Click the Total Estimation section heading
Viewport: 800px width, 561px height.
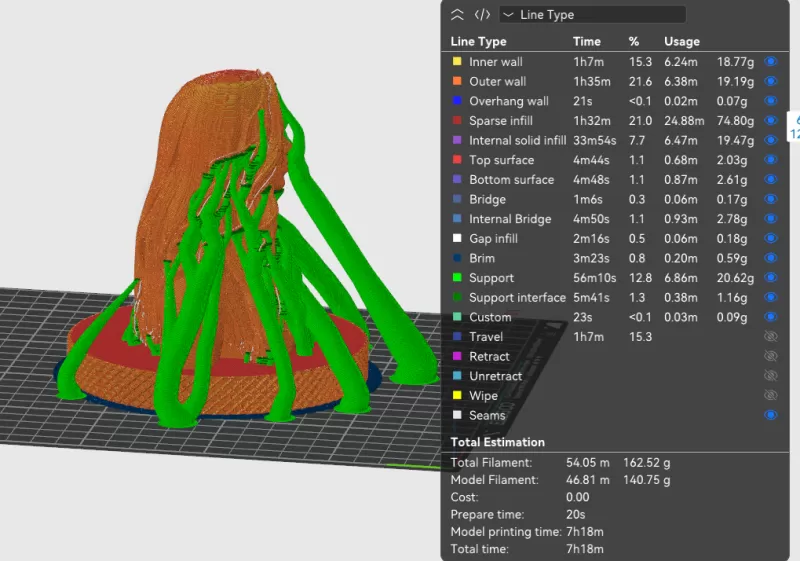498,442
